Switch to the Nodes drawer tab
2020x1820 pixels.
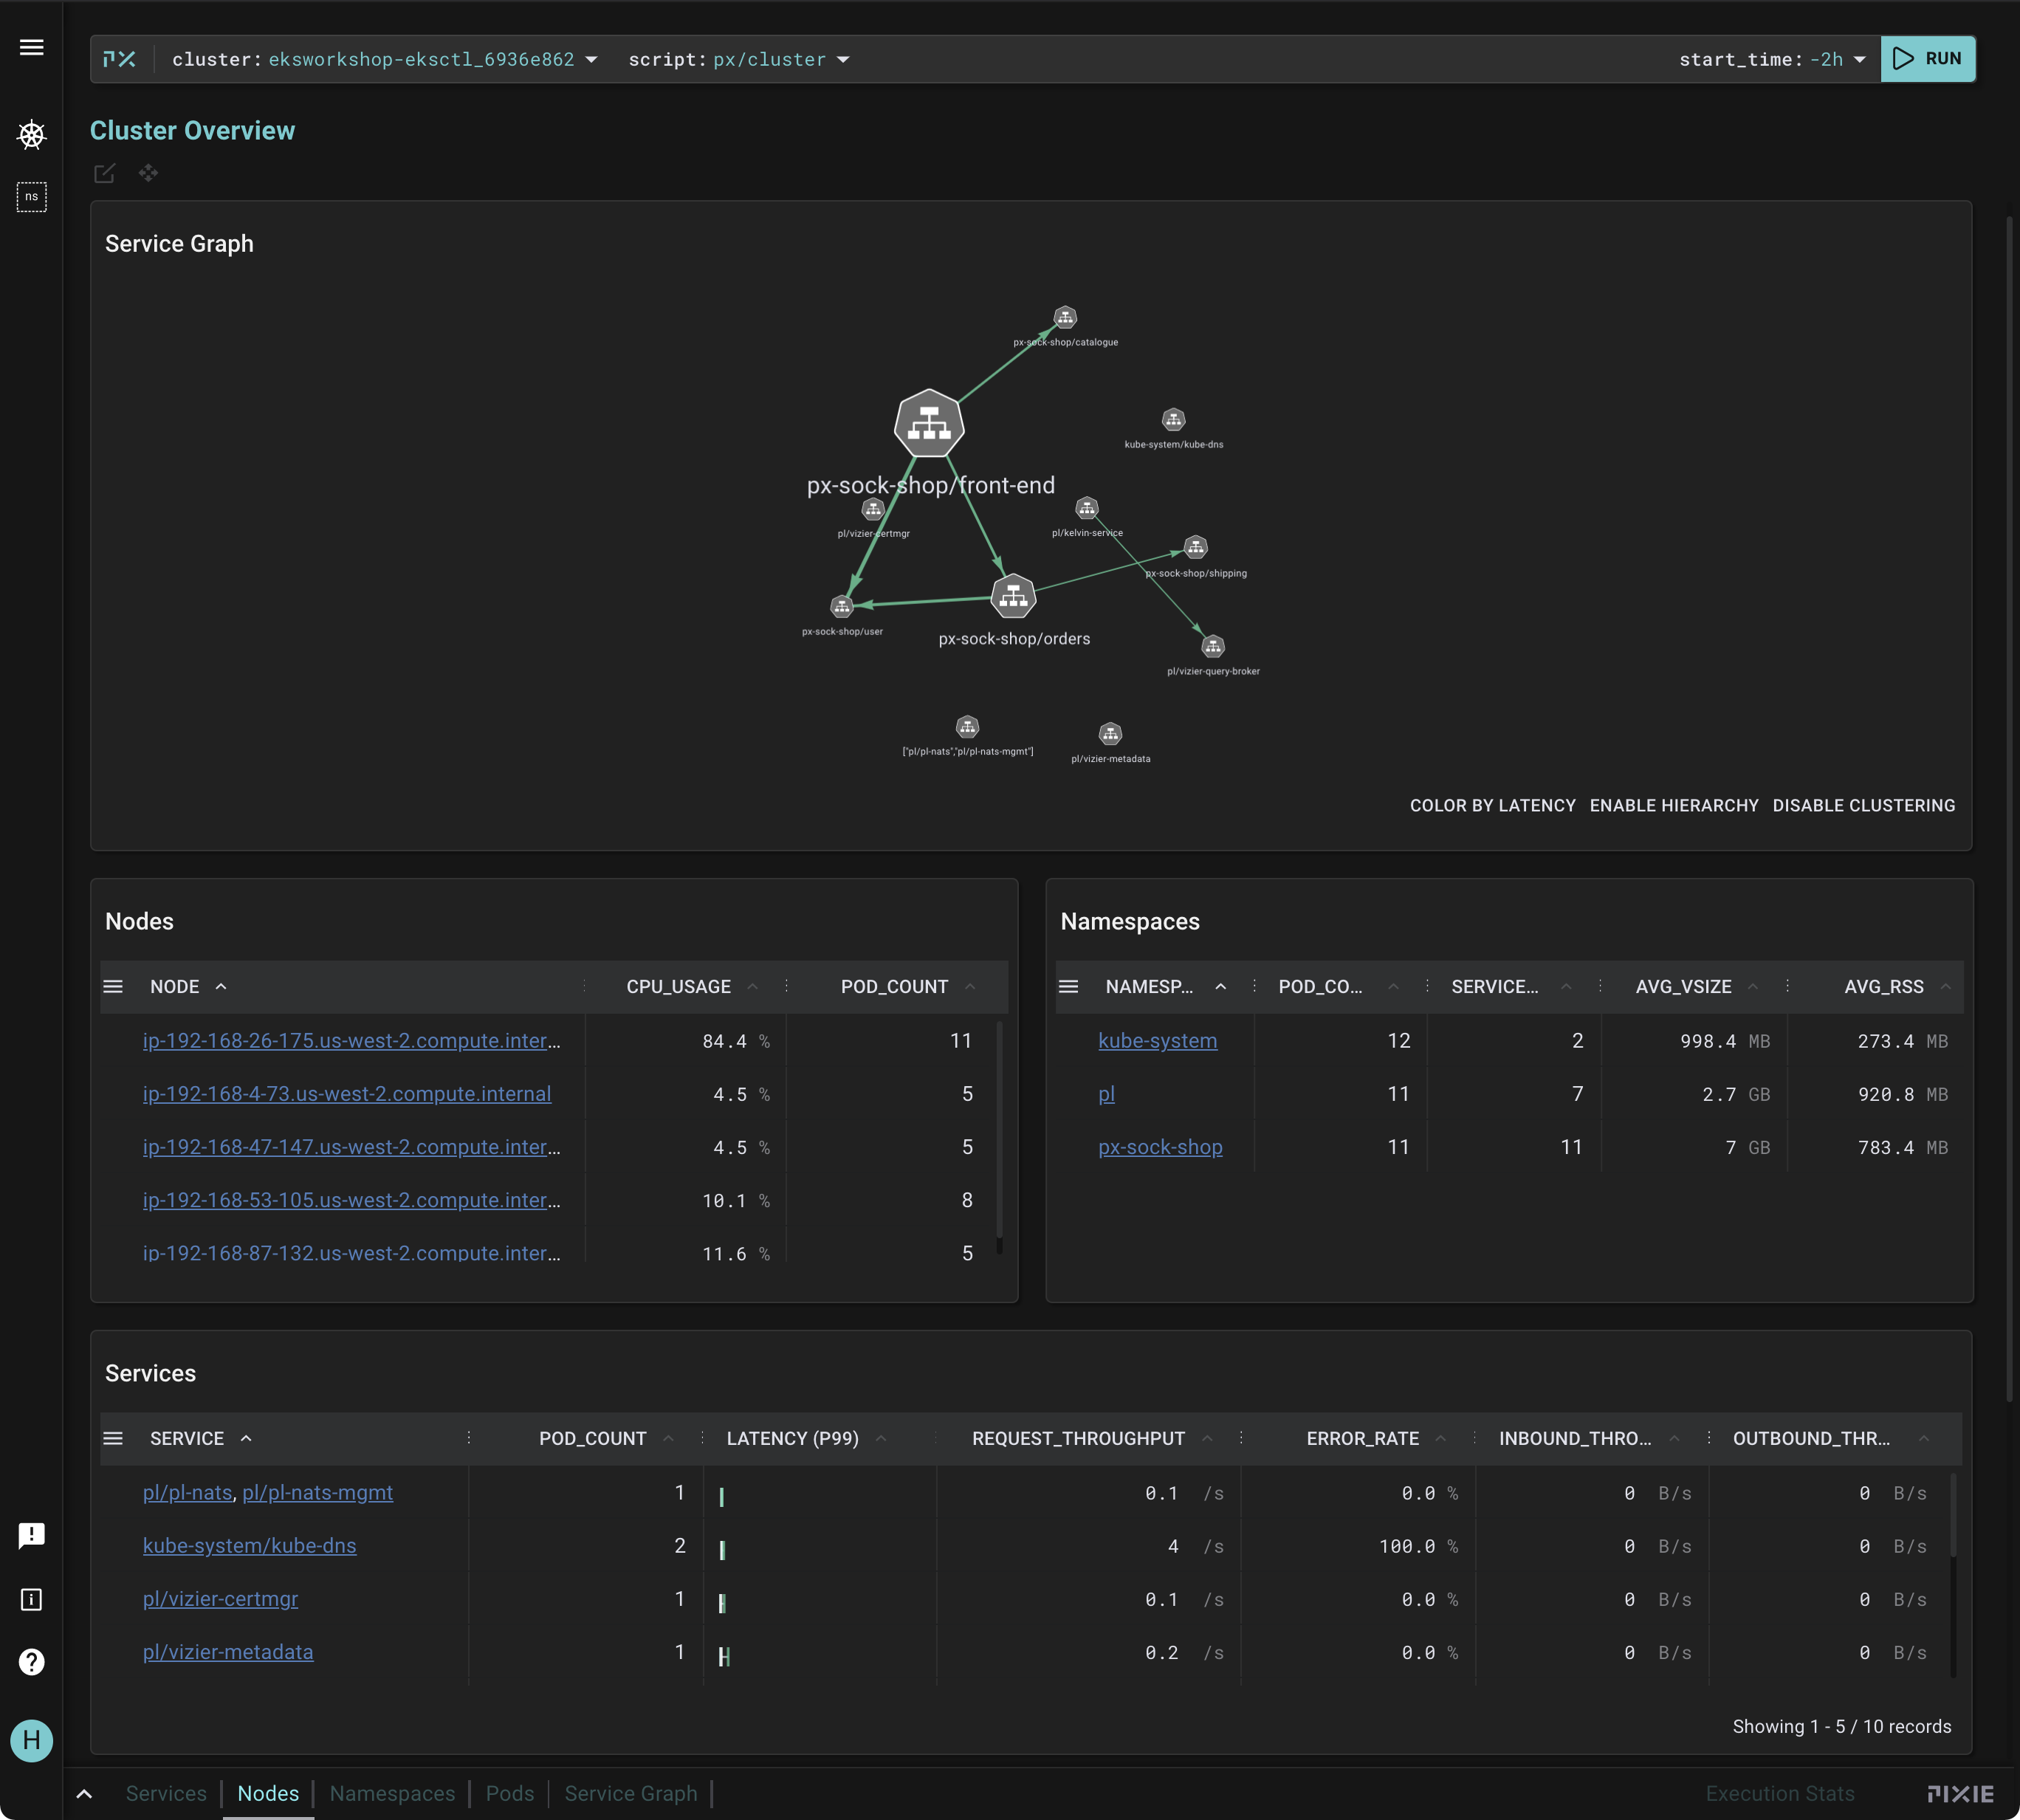(268, 1794)
